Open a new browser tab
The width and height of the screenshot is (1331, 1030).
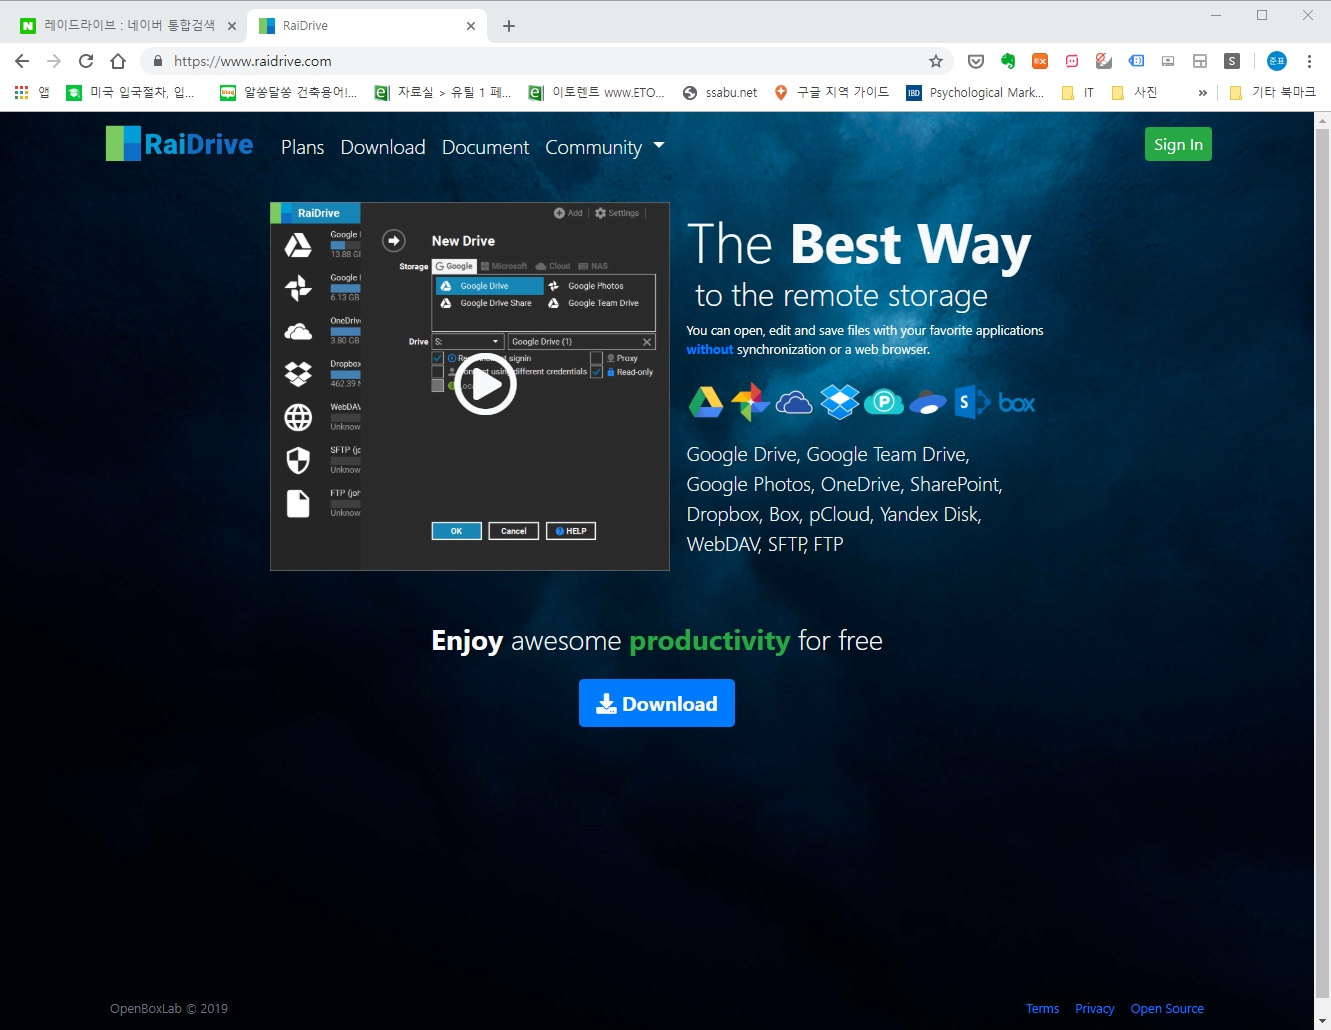pos(509,26)
